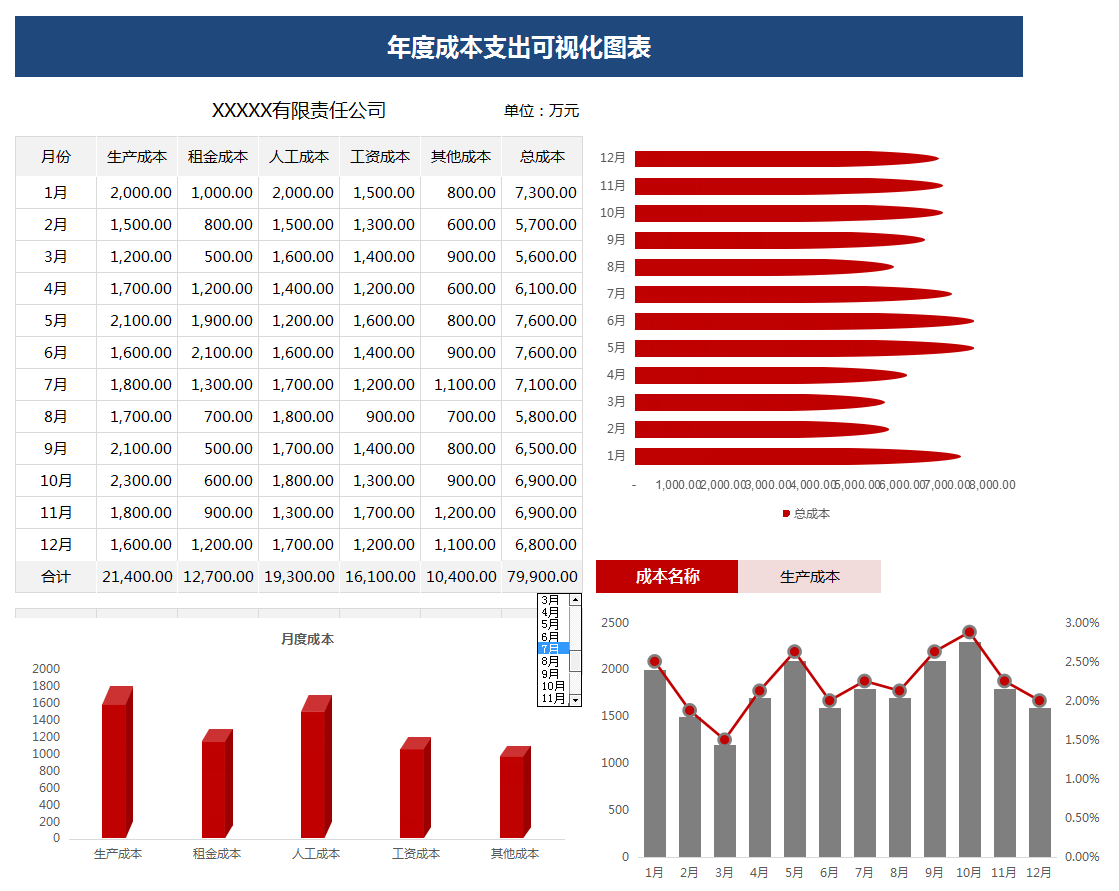Click the list box up scroll arrow
The image size is (1119, 891).
point(575,601)
